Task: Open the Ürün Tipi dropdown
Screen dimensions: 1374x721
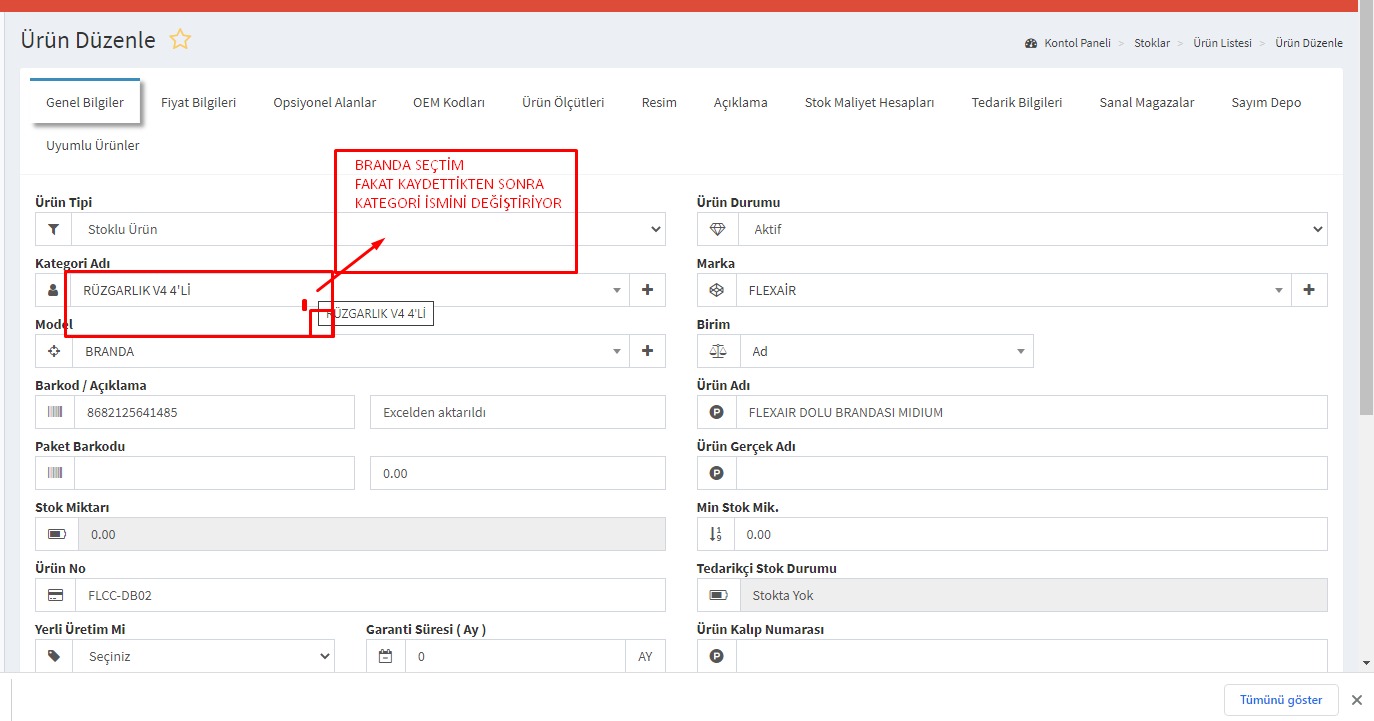Action: tap(367, 229)
